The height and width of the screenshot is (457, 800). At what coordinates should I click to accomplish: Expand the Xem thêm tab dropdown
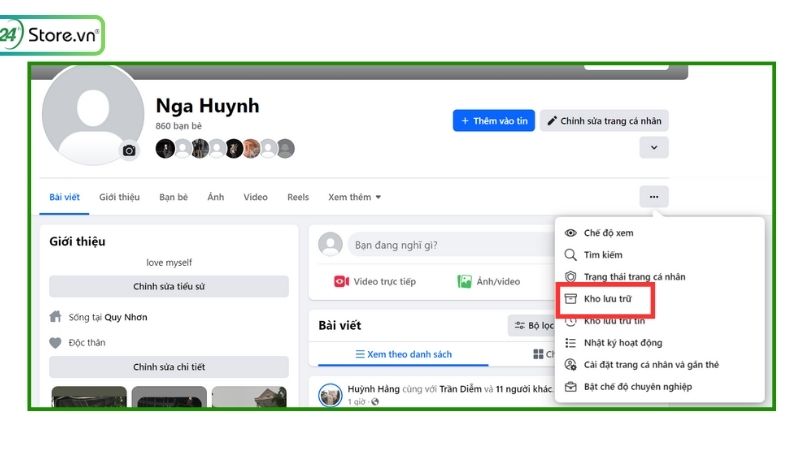pyautogui.click(x=355, y=197)
